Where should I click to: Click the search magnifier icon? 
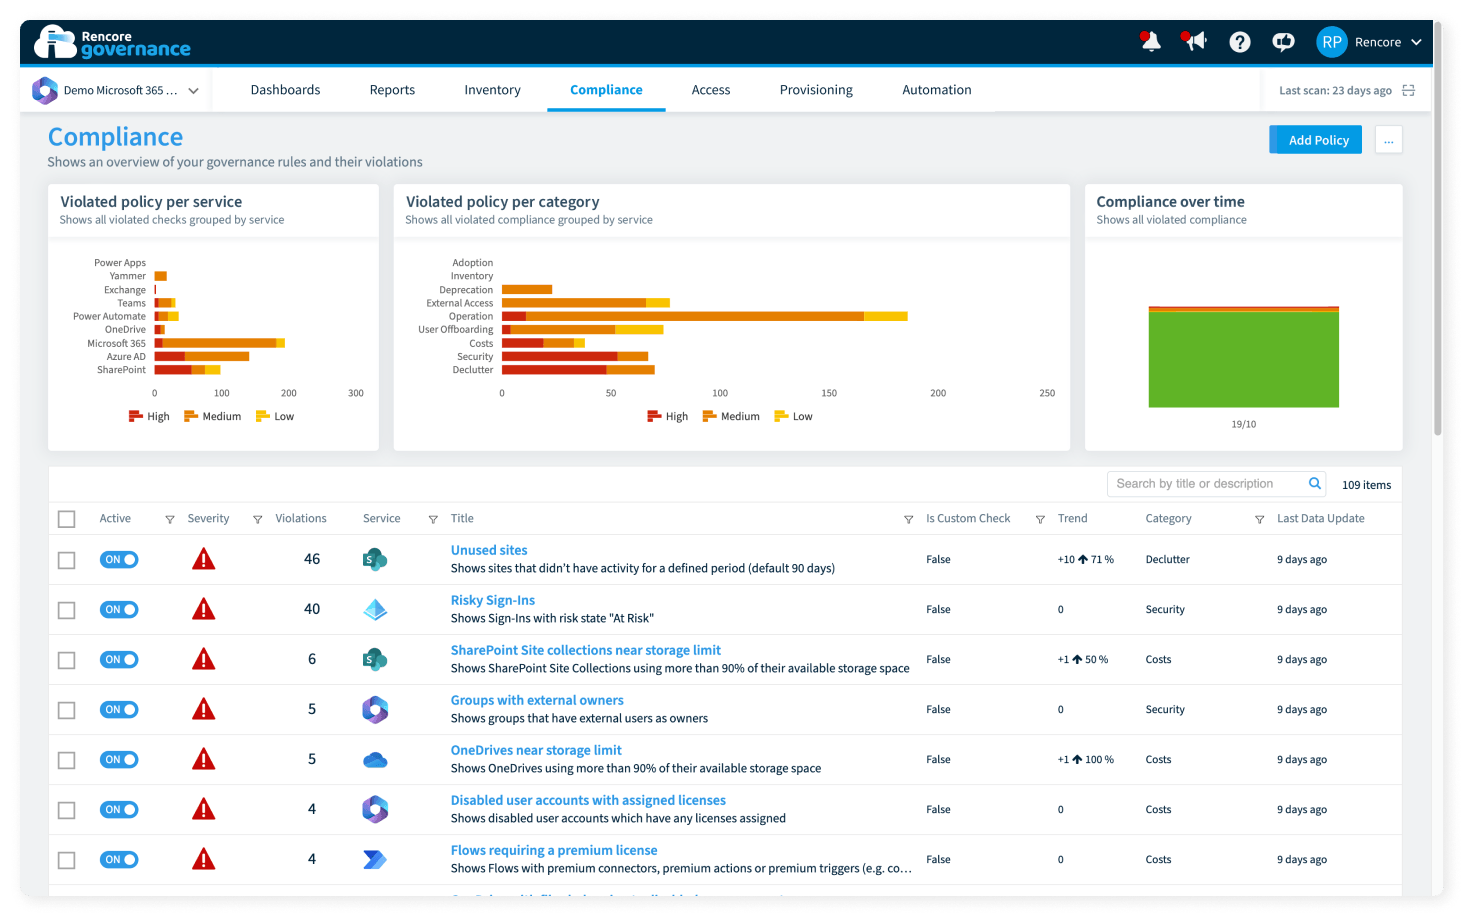click(x=1315, y=484)
